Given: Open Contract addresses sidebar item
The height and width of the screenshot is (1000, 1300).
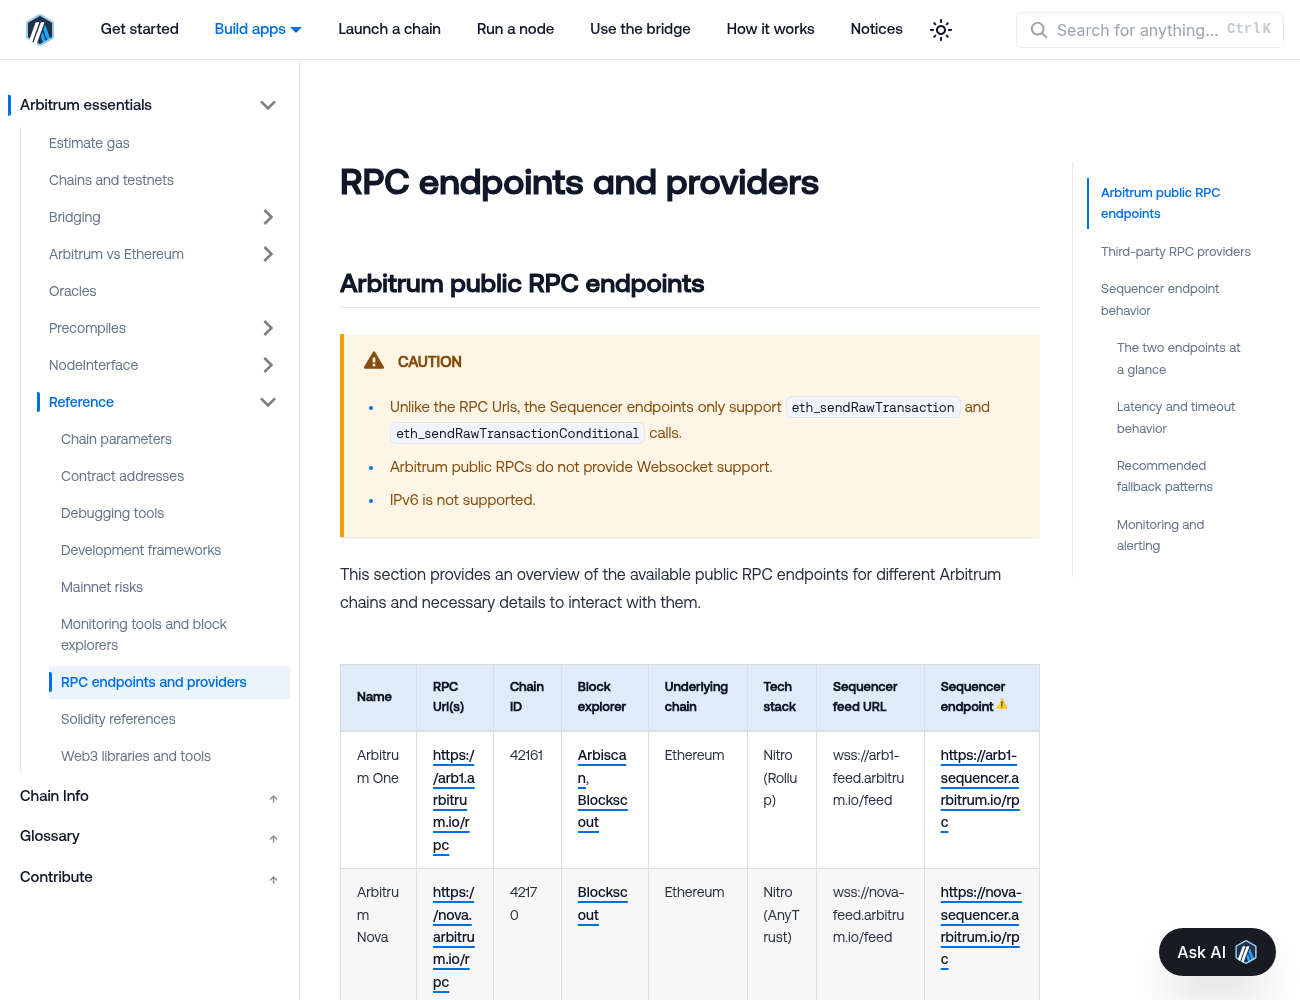Looking at the screenshot, I should click(x=122, y=476).
